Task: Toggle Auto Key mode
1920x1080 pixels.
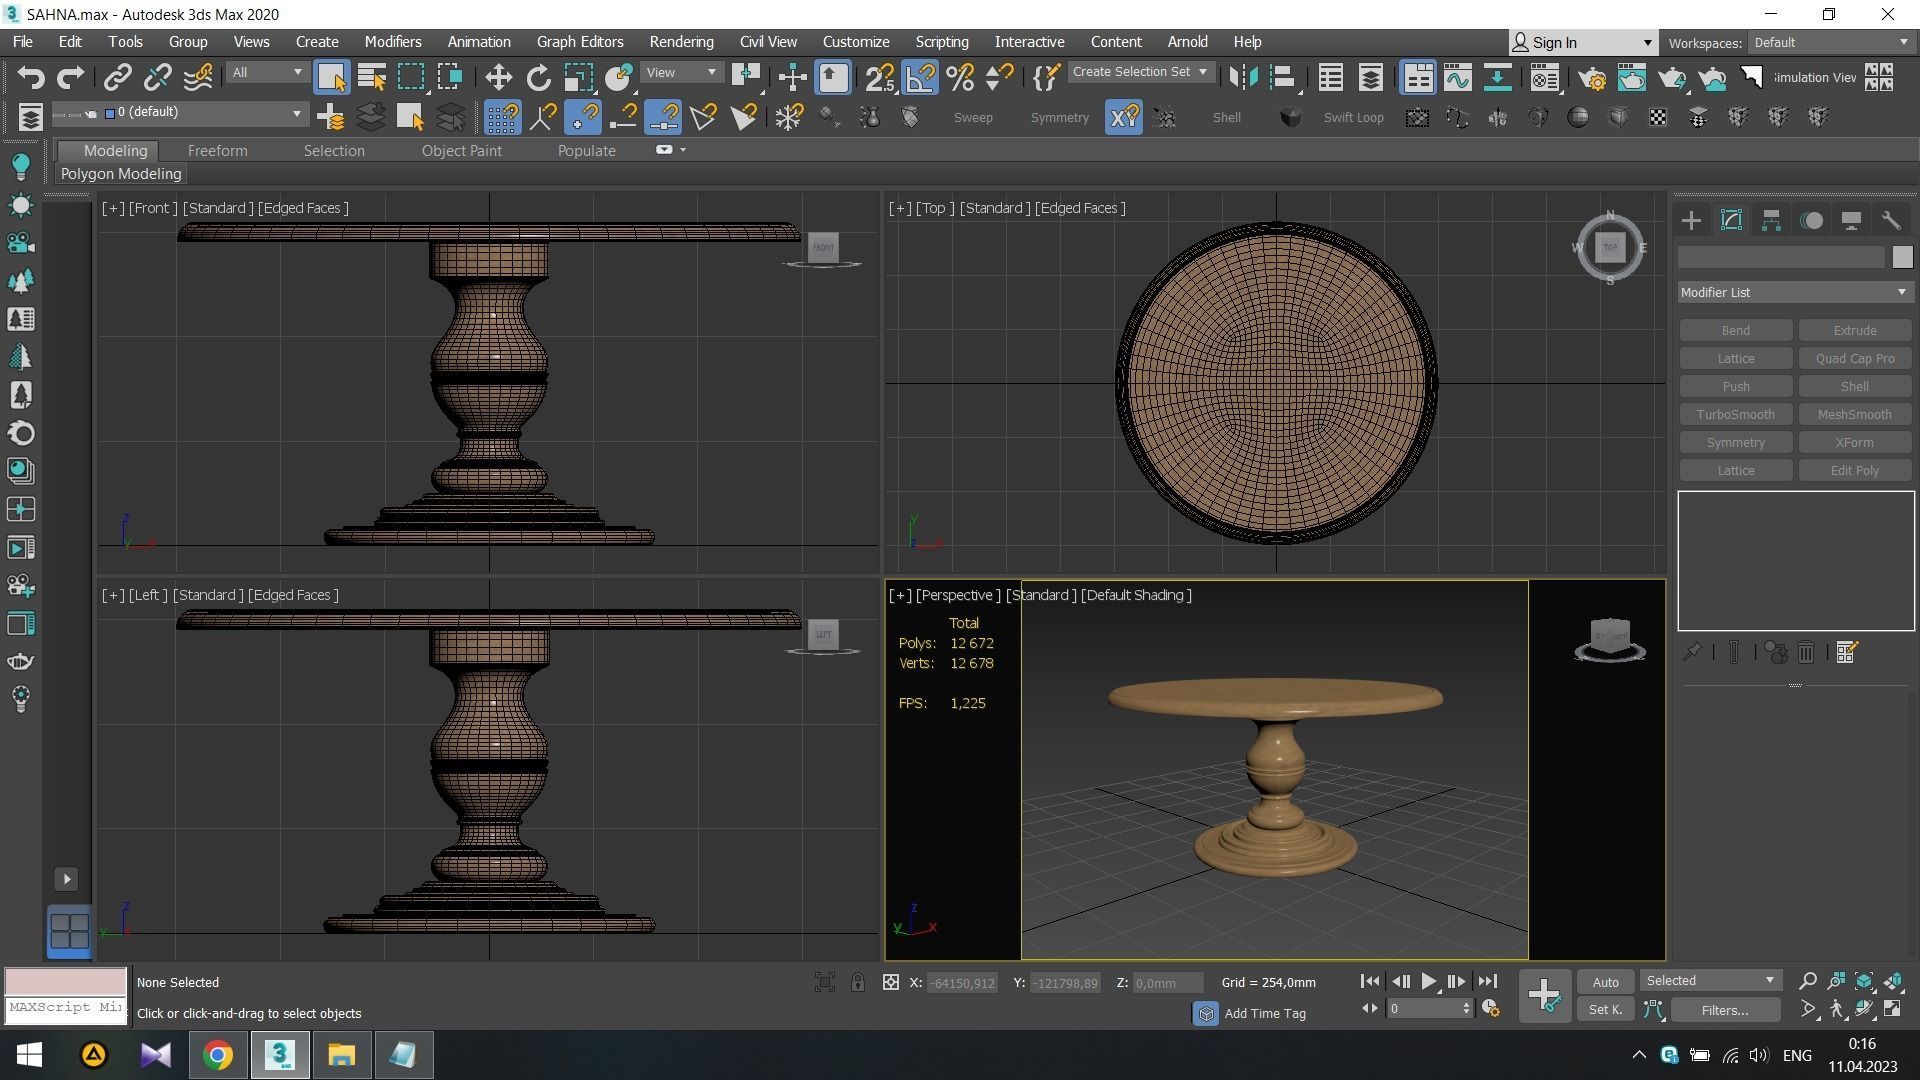Action: 1605,982
